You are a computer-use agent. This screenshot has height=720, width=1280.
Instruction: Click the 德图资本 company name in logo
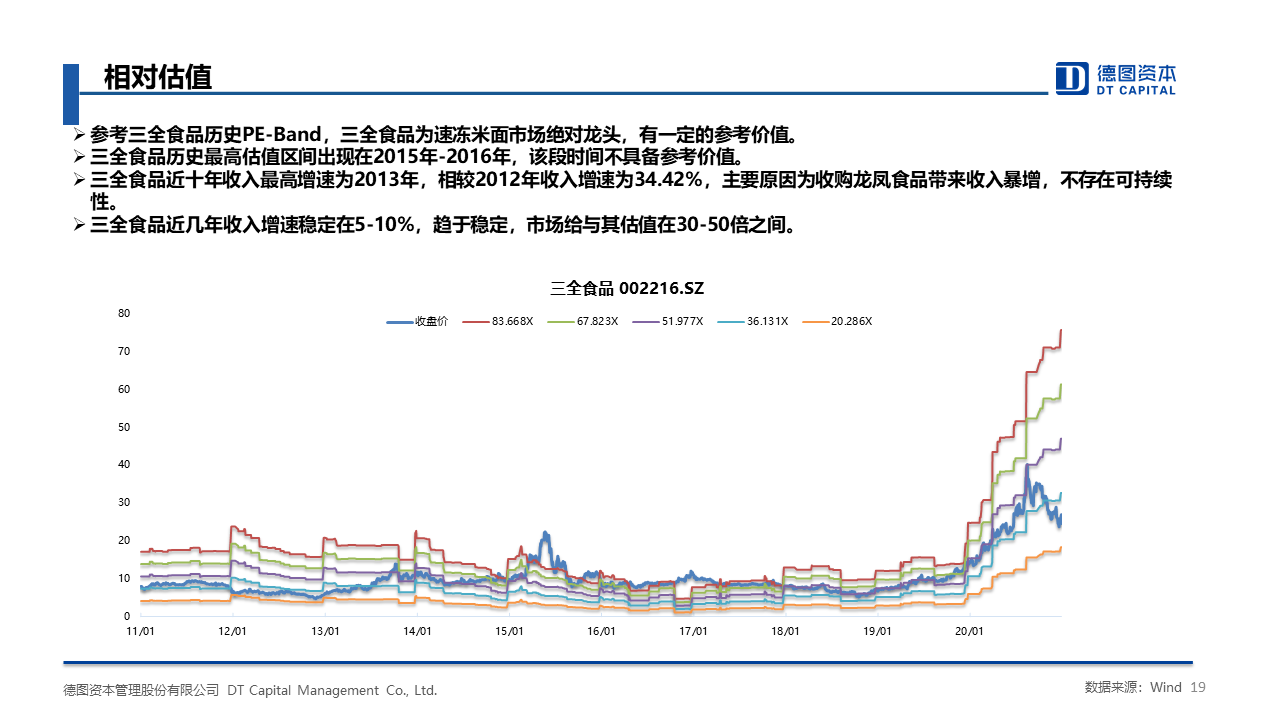(1136, 73)
